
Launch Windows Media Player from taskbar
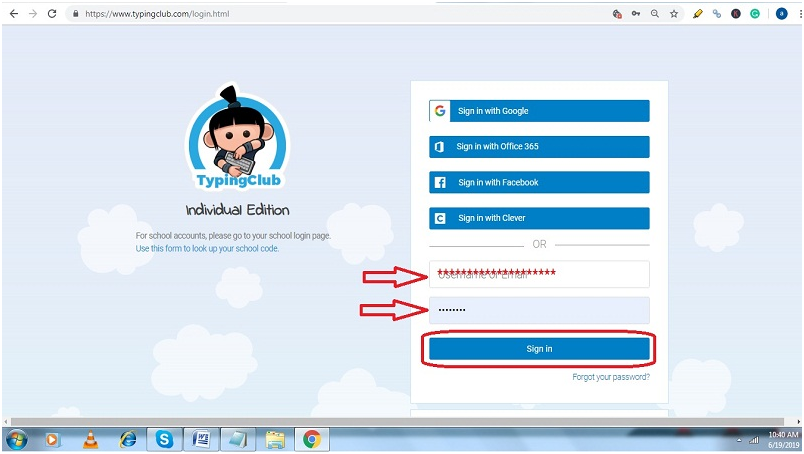52,440
